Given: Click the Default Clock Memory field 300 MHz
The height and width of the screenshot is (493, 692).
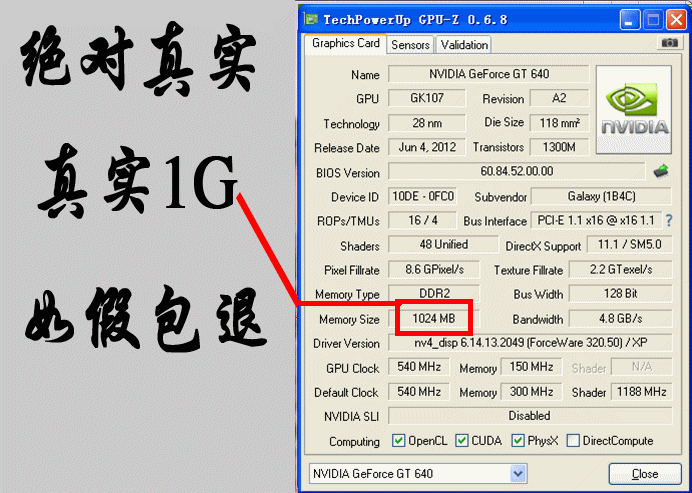Looking at the screenshot, I should 531,391.
